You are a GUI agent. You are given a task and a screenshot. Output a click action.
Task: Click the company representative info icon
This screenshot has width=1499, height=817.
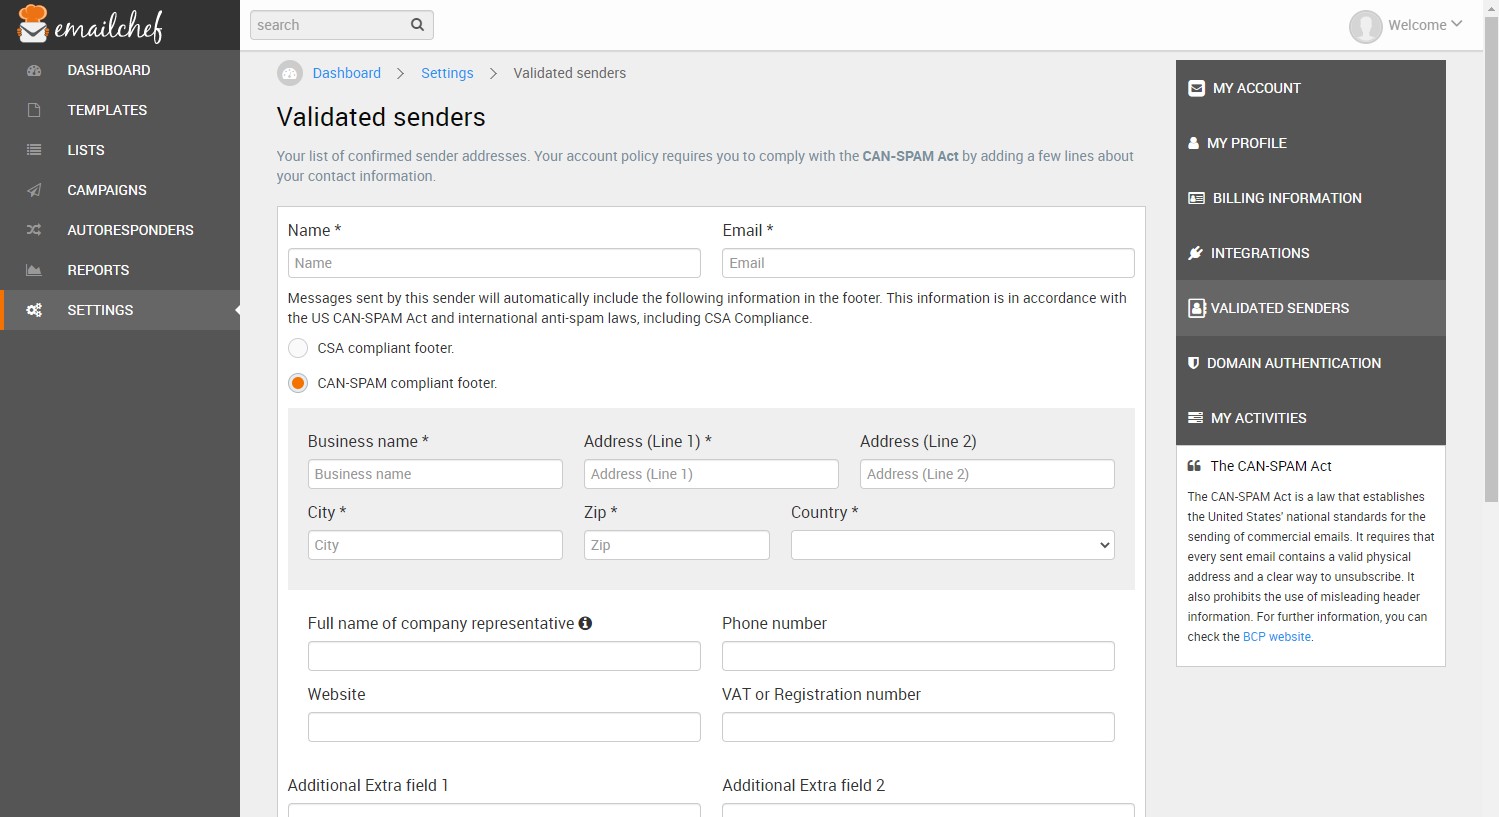click(585, 623)
